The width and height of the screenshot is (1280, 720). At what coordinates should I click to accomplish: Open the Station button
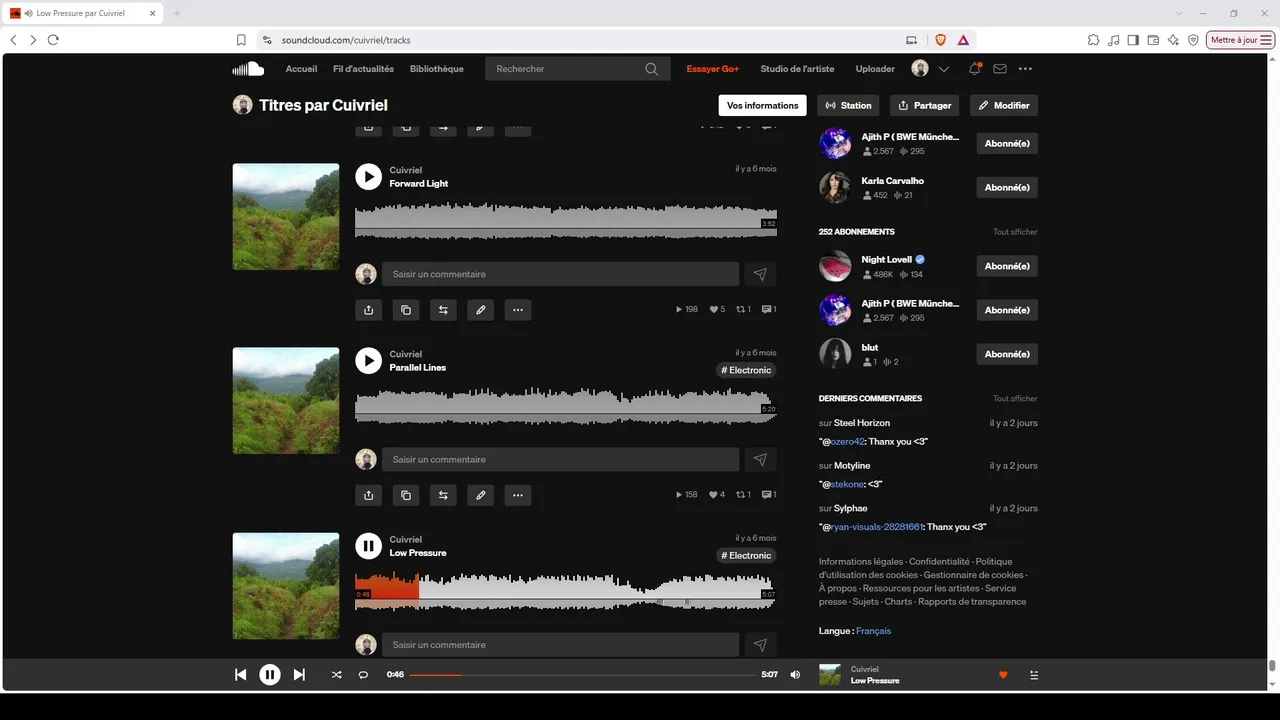pyautogui.click(x=848, y=105)
